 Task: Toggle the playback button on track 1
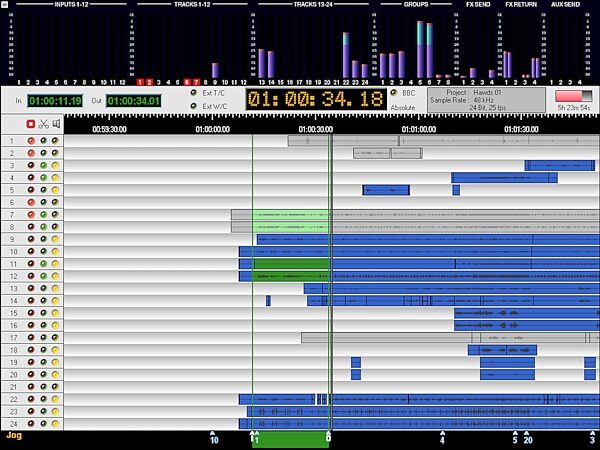click(55, 140)
